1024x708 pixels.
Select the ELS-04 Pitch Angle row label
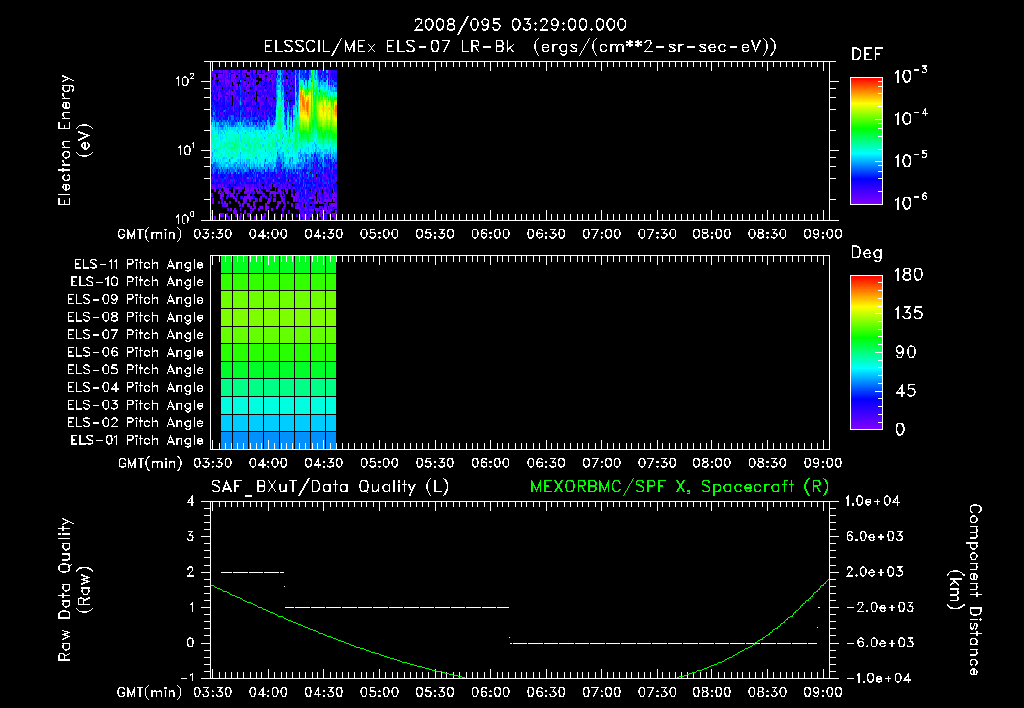135,387
